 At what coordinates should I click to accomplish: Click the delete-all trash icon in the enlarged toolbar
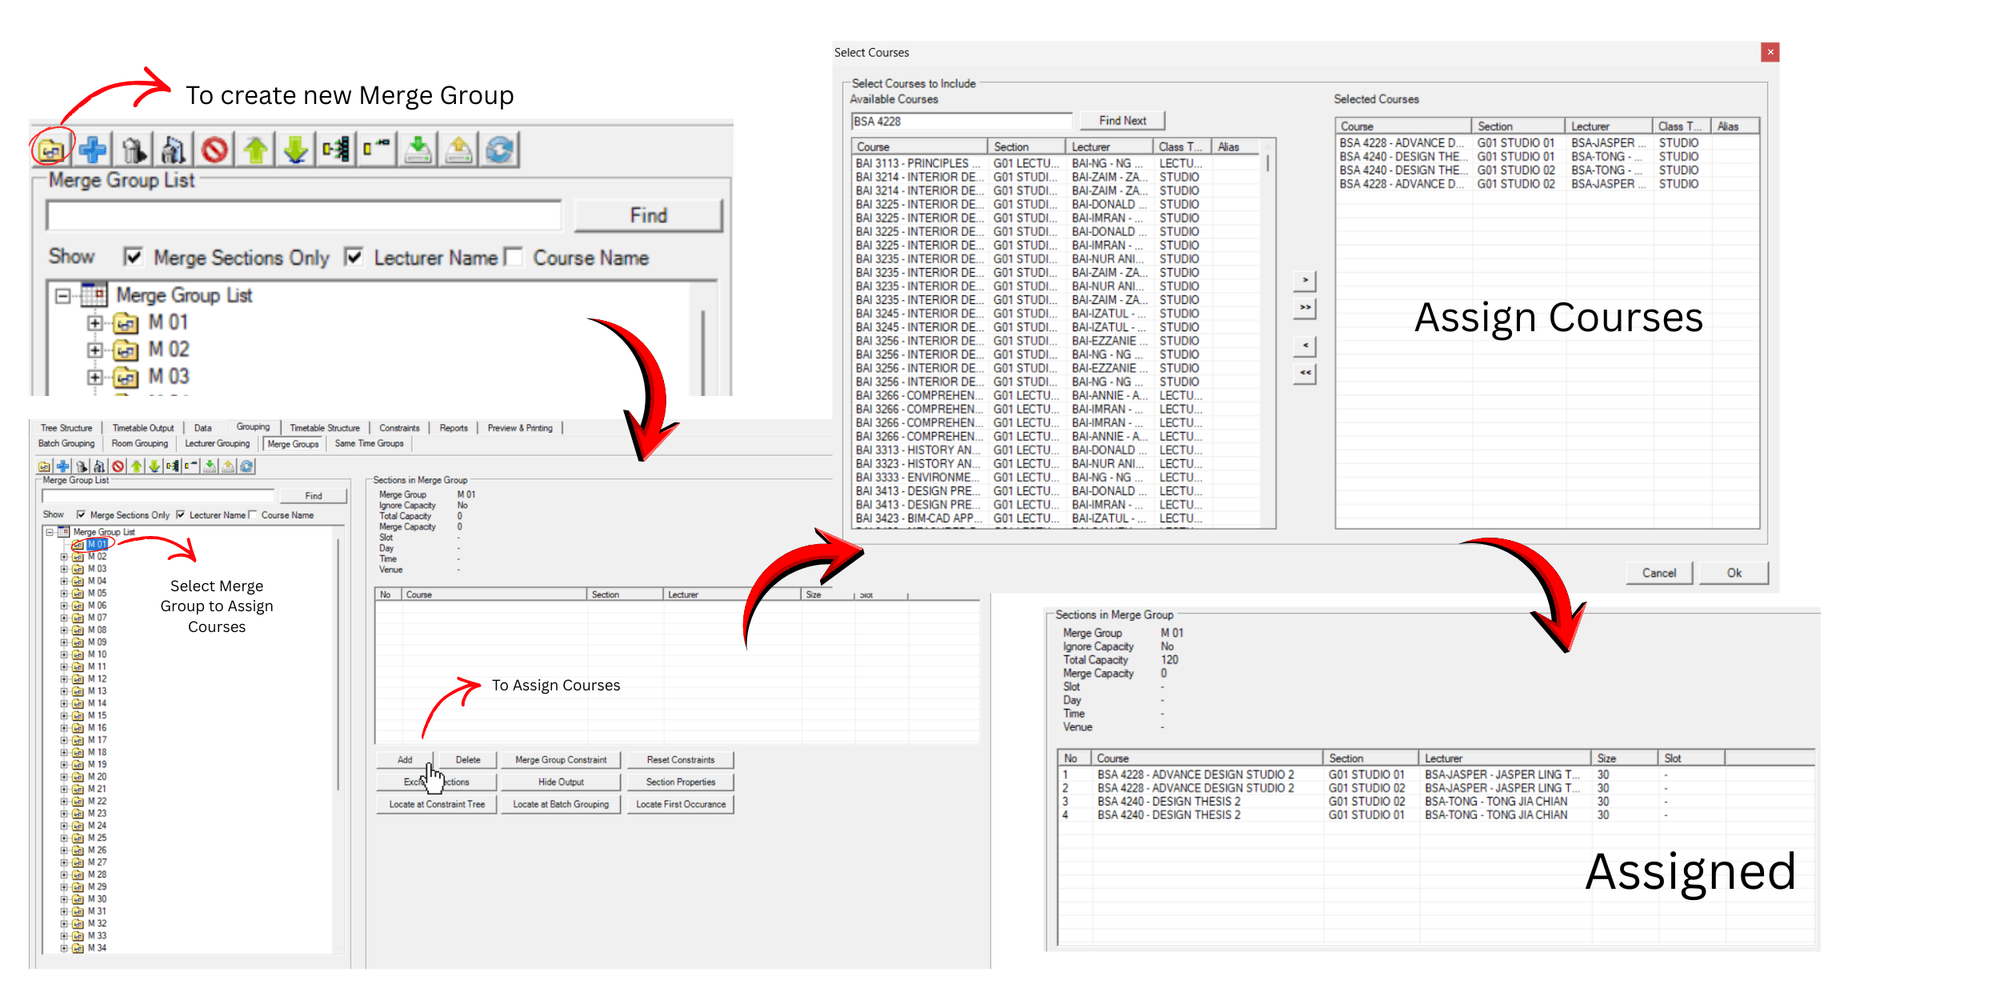(174, 150)
